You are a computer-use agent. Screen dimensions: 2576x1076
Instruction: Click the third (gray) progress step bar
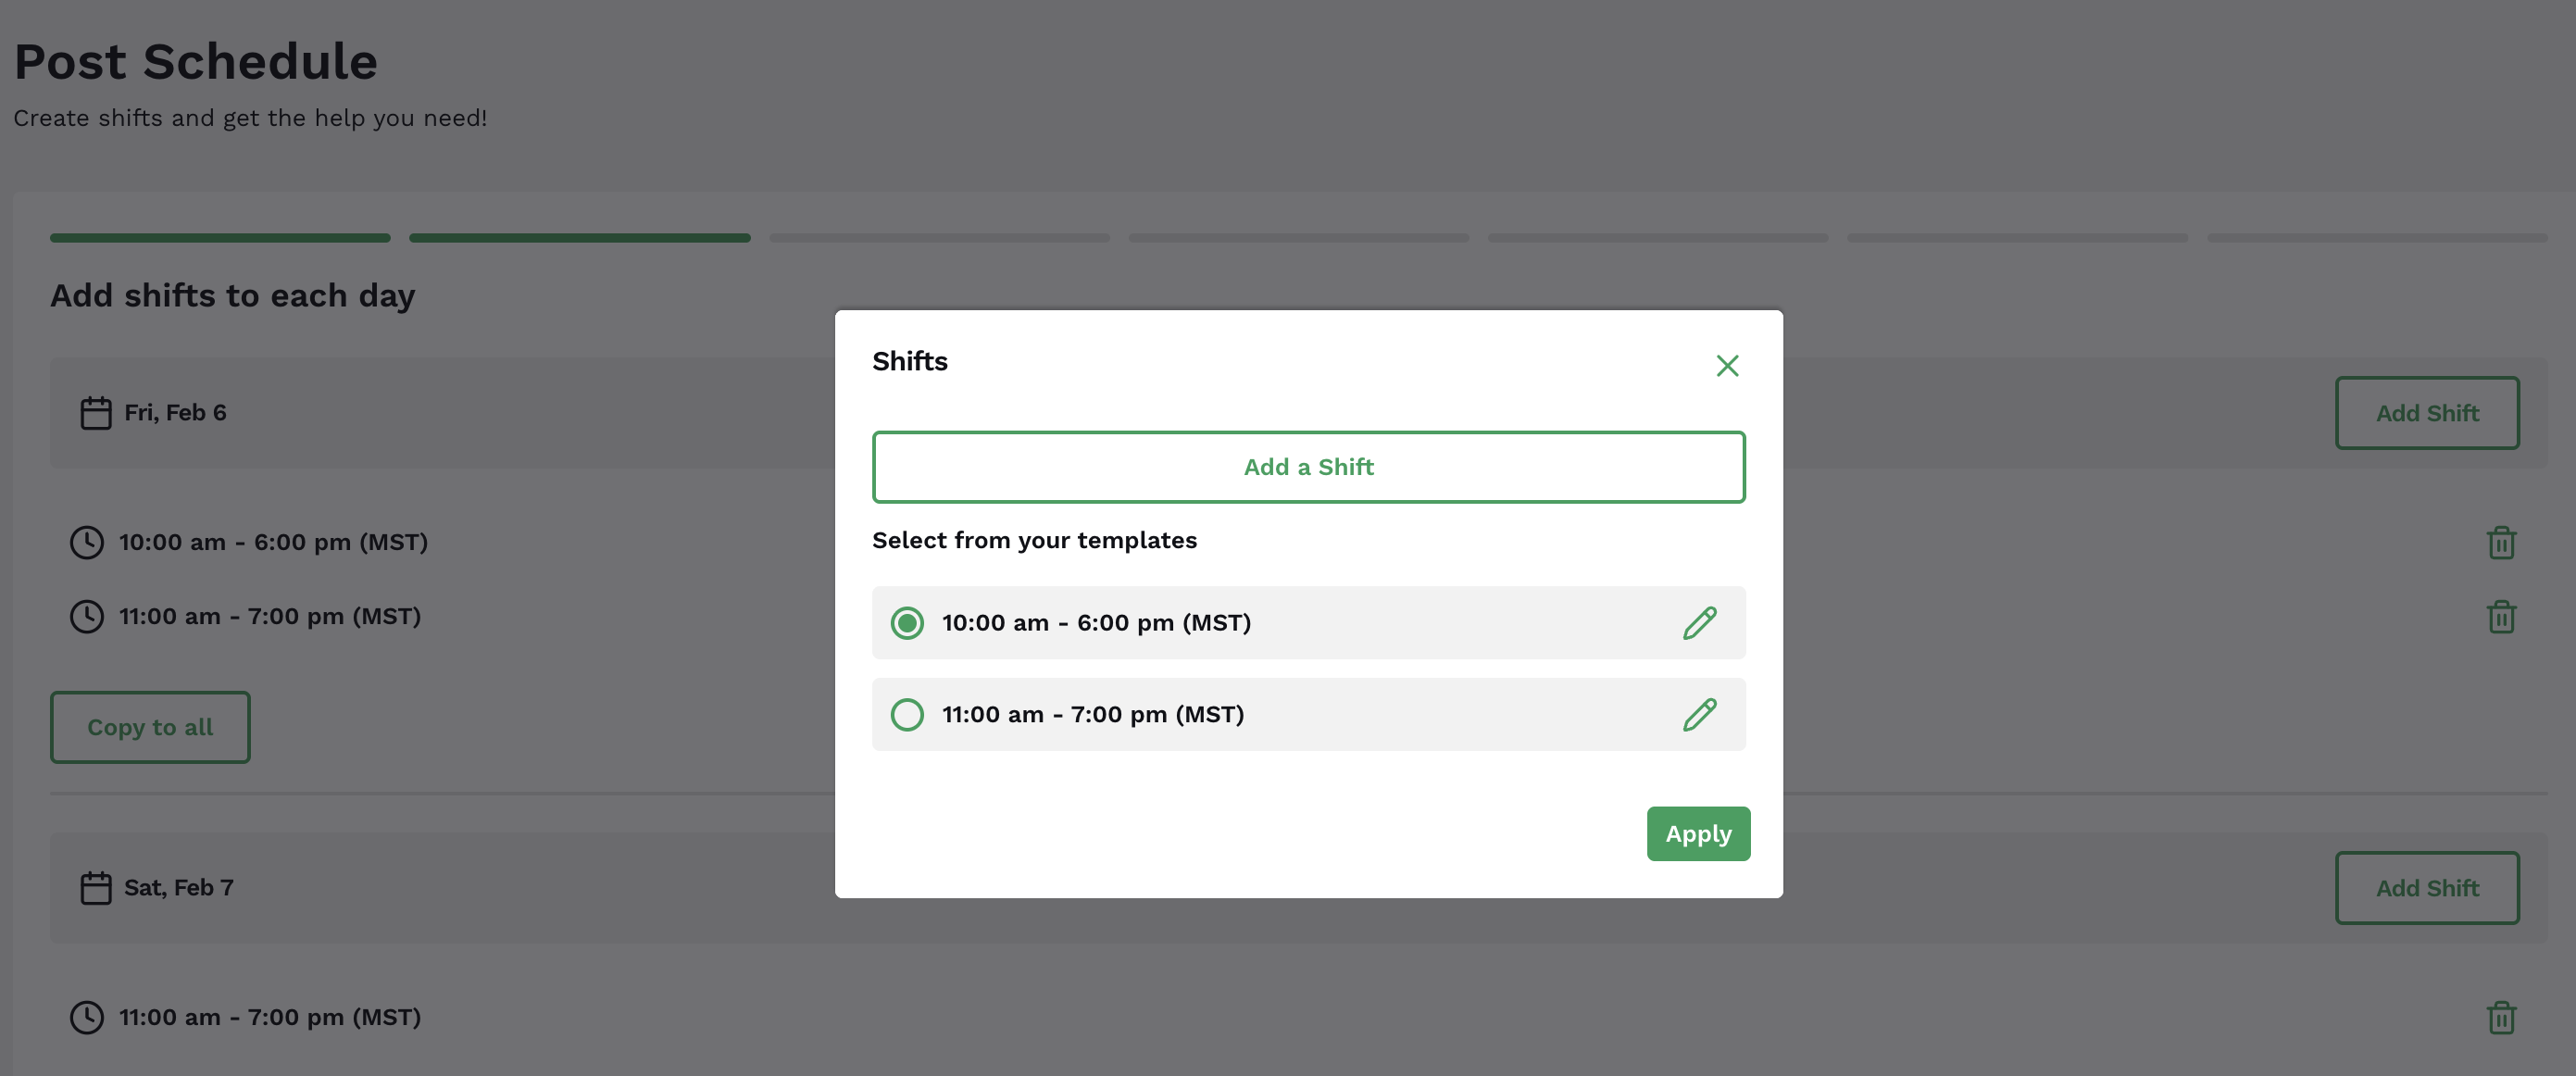point(939,238)
